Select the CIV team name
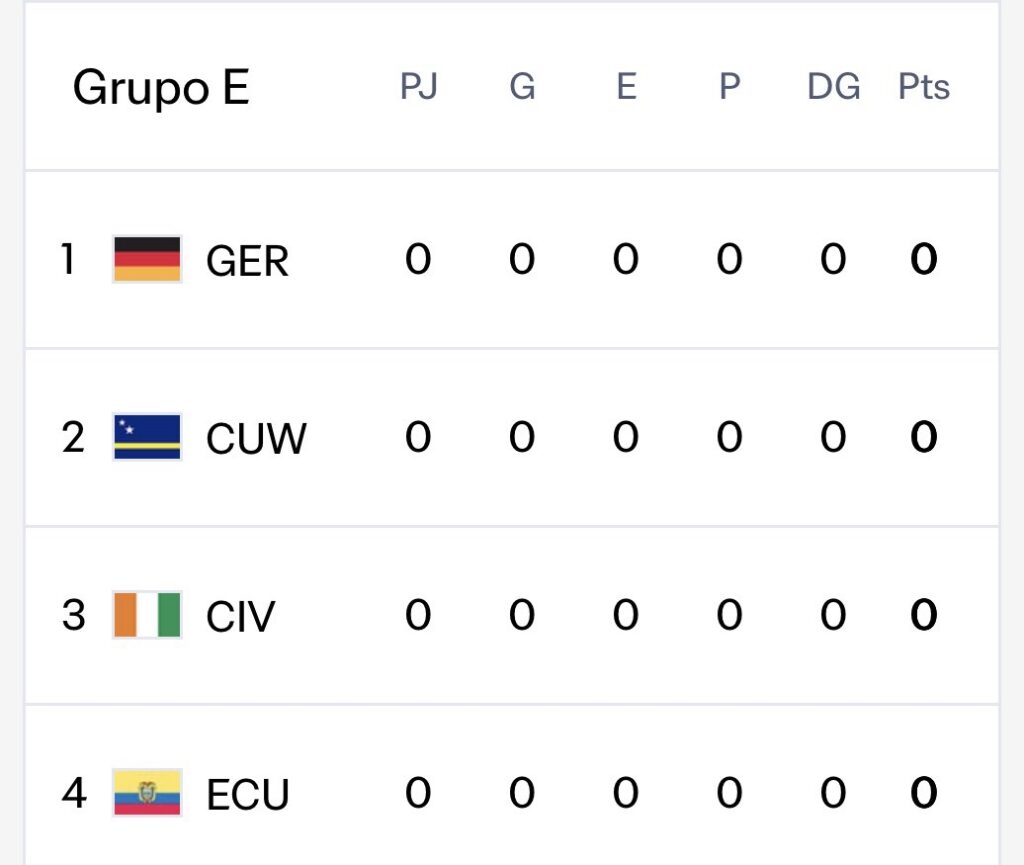The image size is (1024, 865). [240, 617]
